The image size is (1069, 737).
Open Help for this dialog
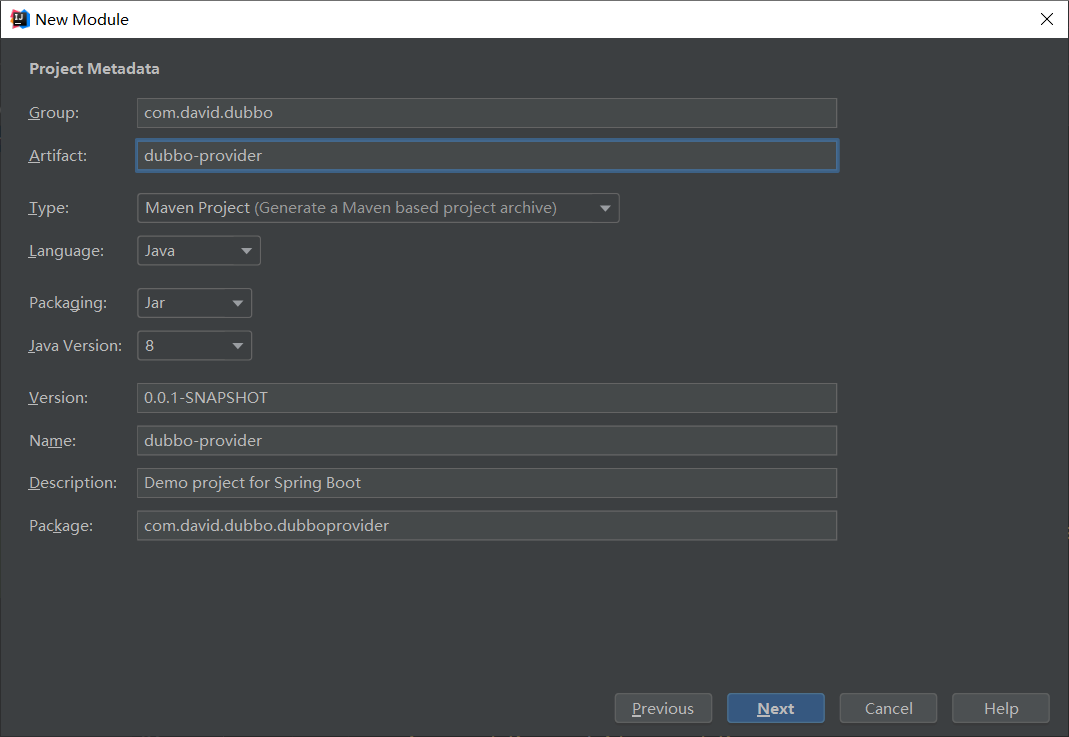tap(1000, 708)
